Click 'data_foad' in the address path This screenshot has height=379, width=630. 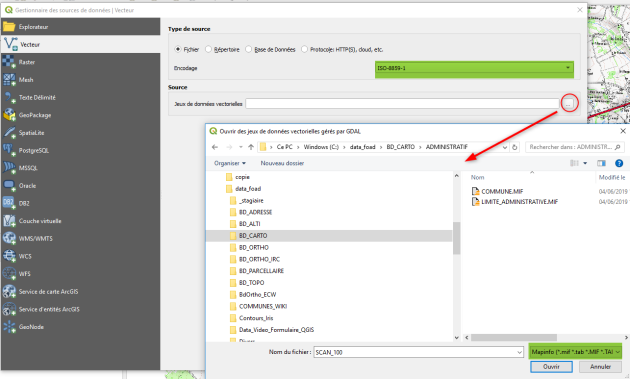tap(362, 147)
